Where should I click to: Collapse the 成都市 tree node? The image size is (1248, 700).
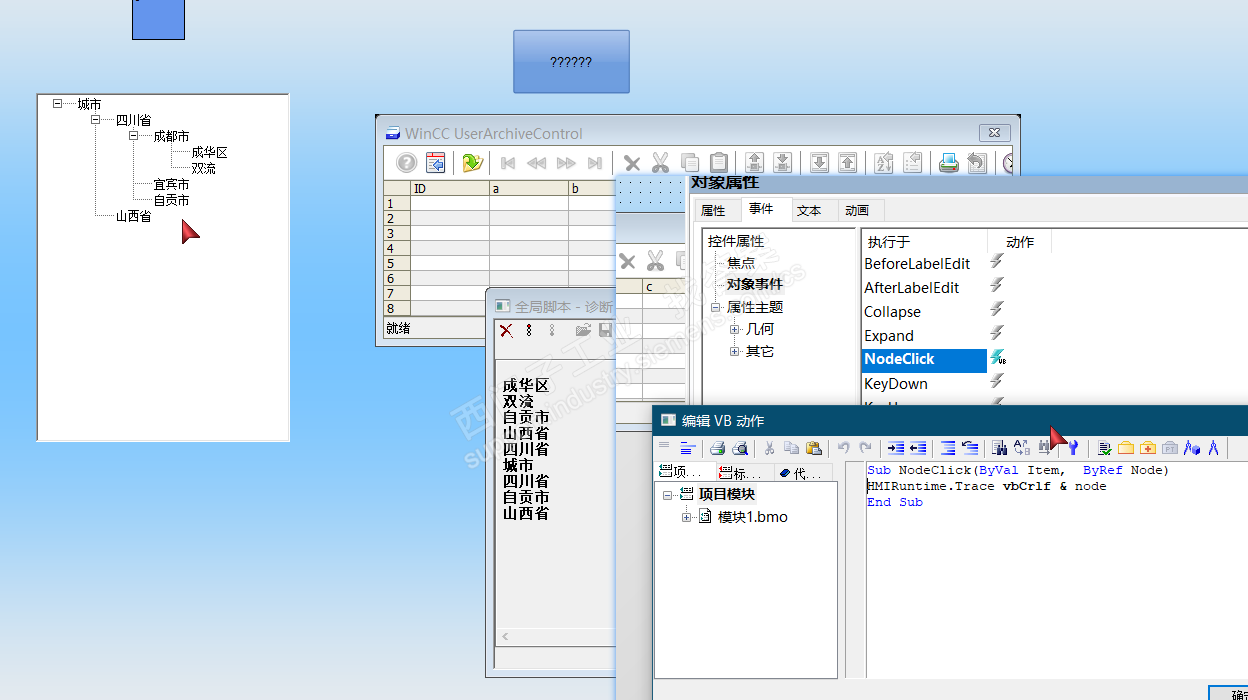pos(134,135)
